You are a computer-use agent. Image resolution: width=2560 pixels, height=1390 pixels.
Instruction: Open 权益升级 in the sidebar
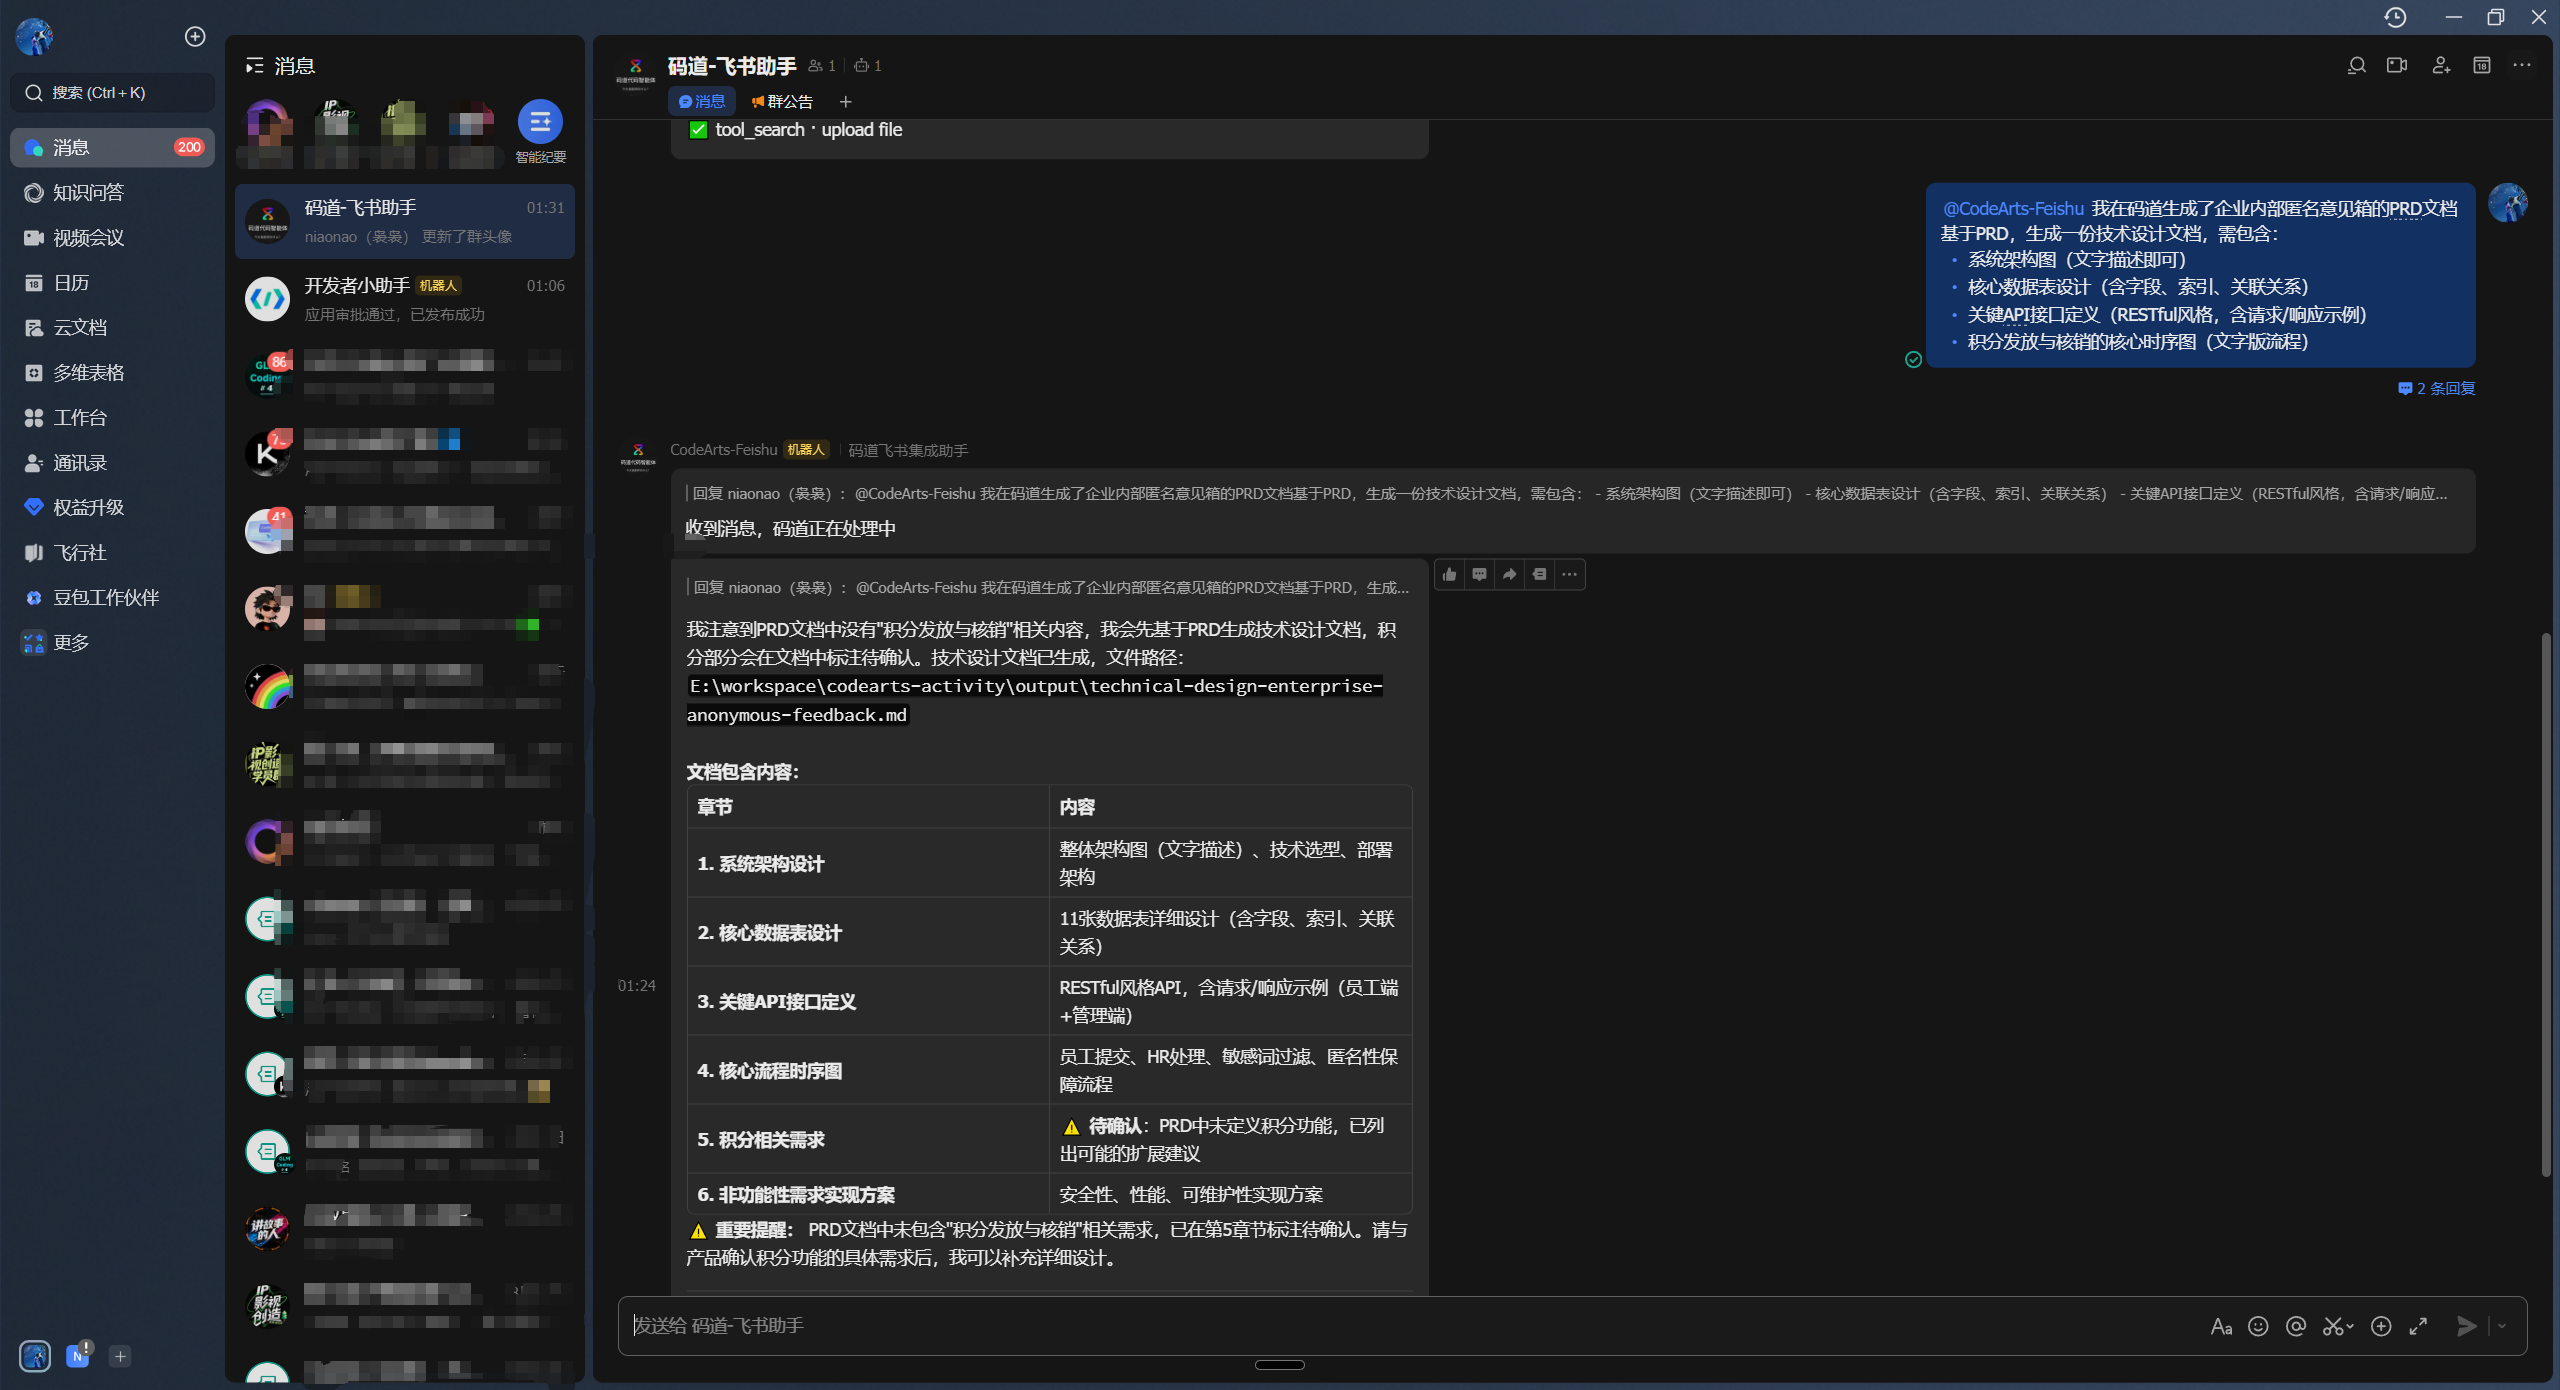pos(112,508)
